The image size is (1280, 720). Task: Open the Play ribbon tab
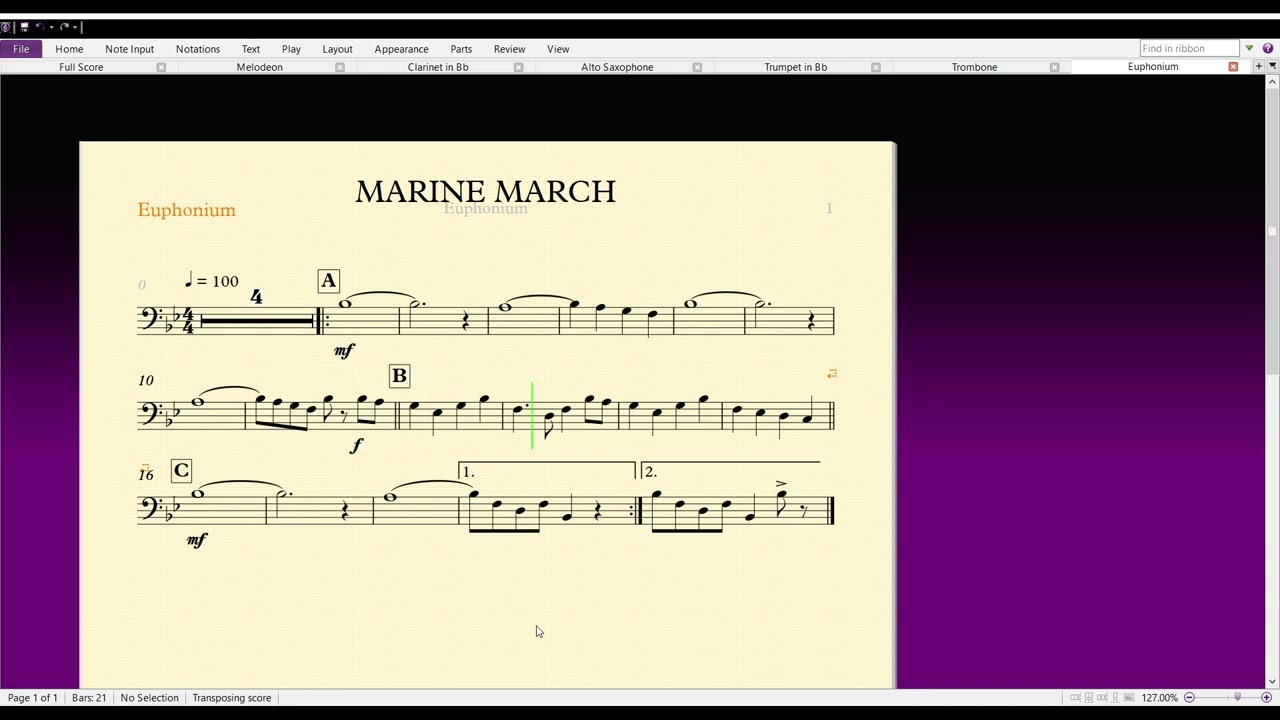coord(291,49)
